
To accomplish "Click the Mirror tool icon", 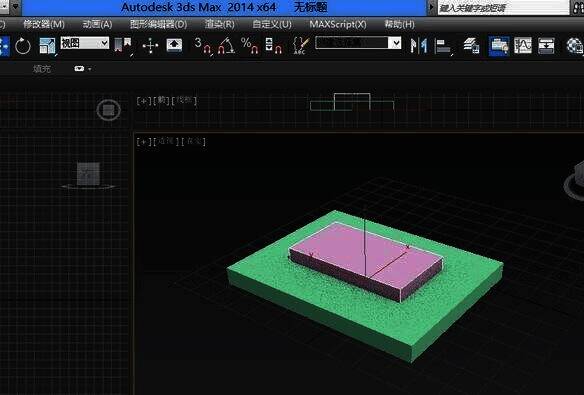I will [419, 45].
